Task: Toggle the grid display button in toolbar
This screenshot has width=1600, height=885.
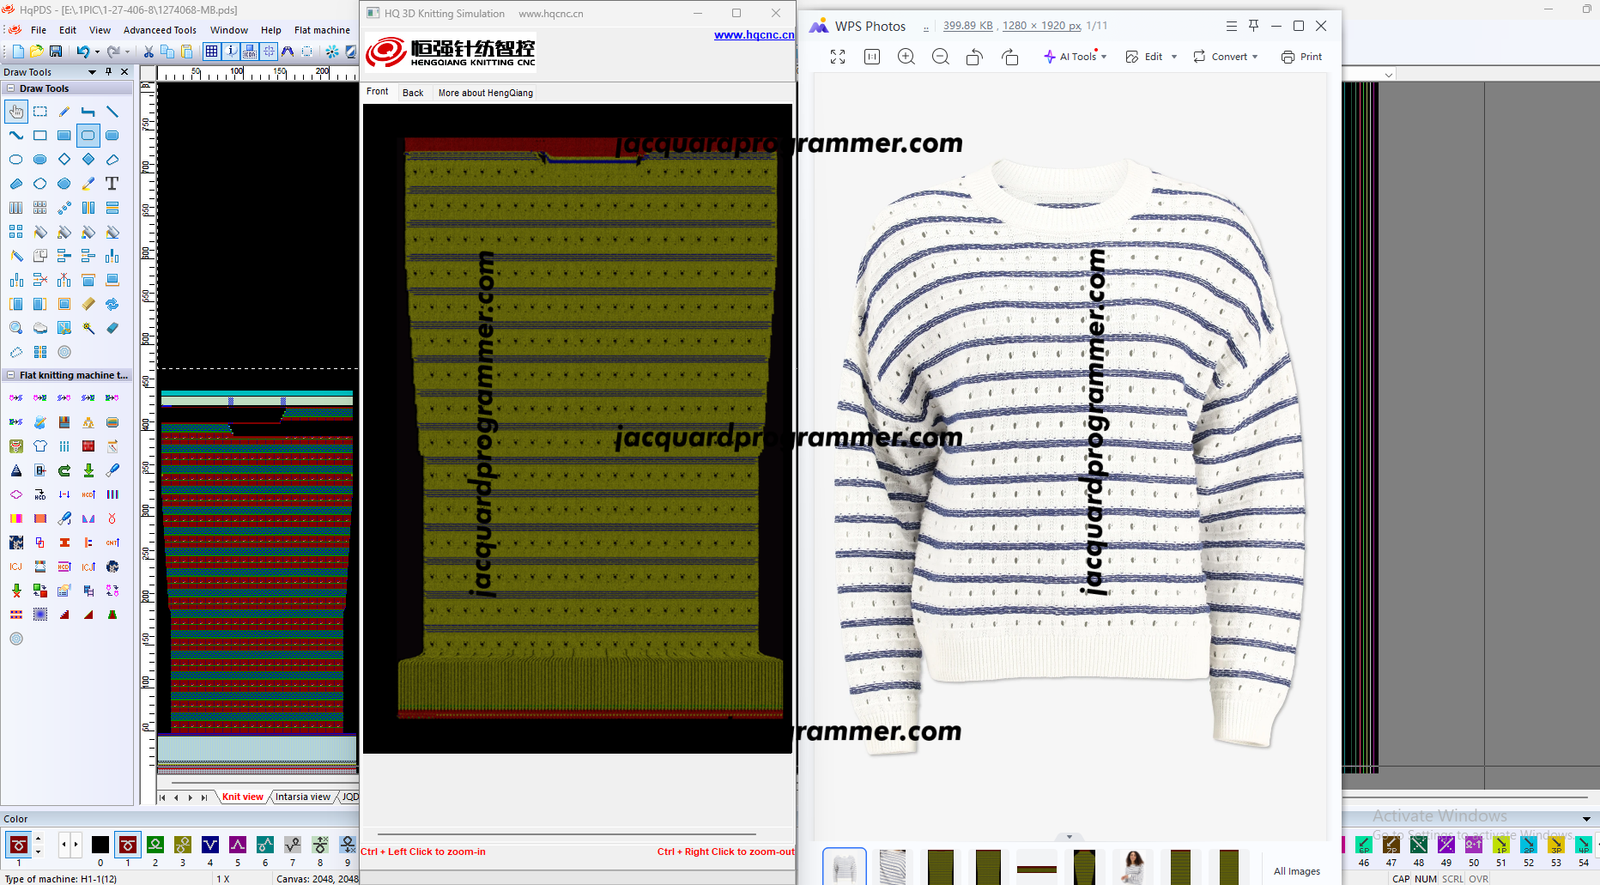Action: point(212,52)
